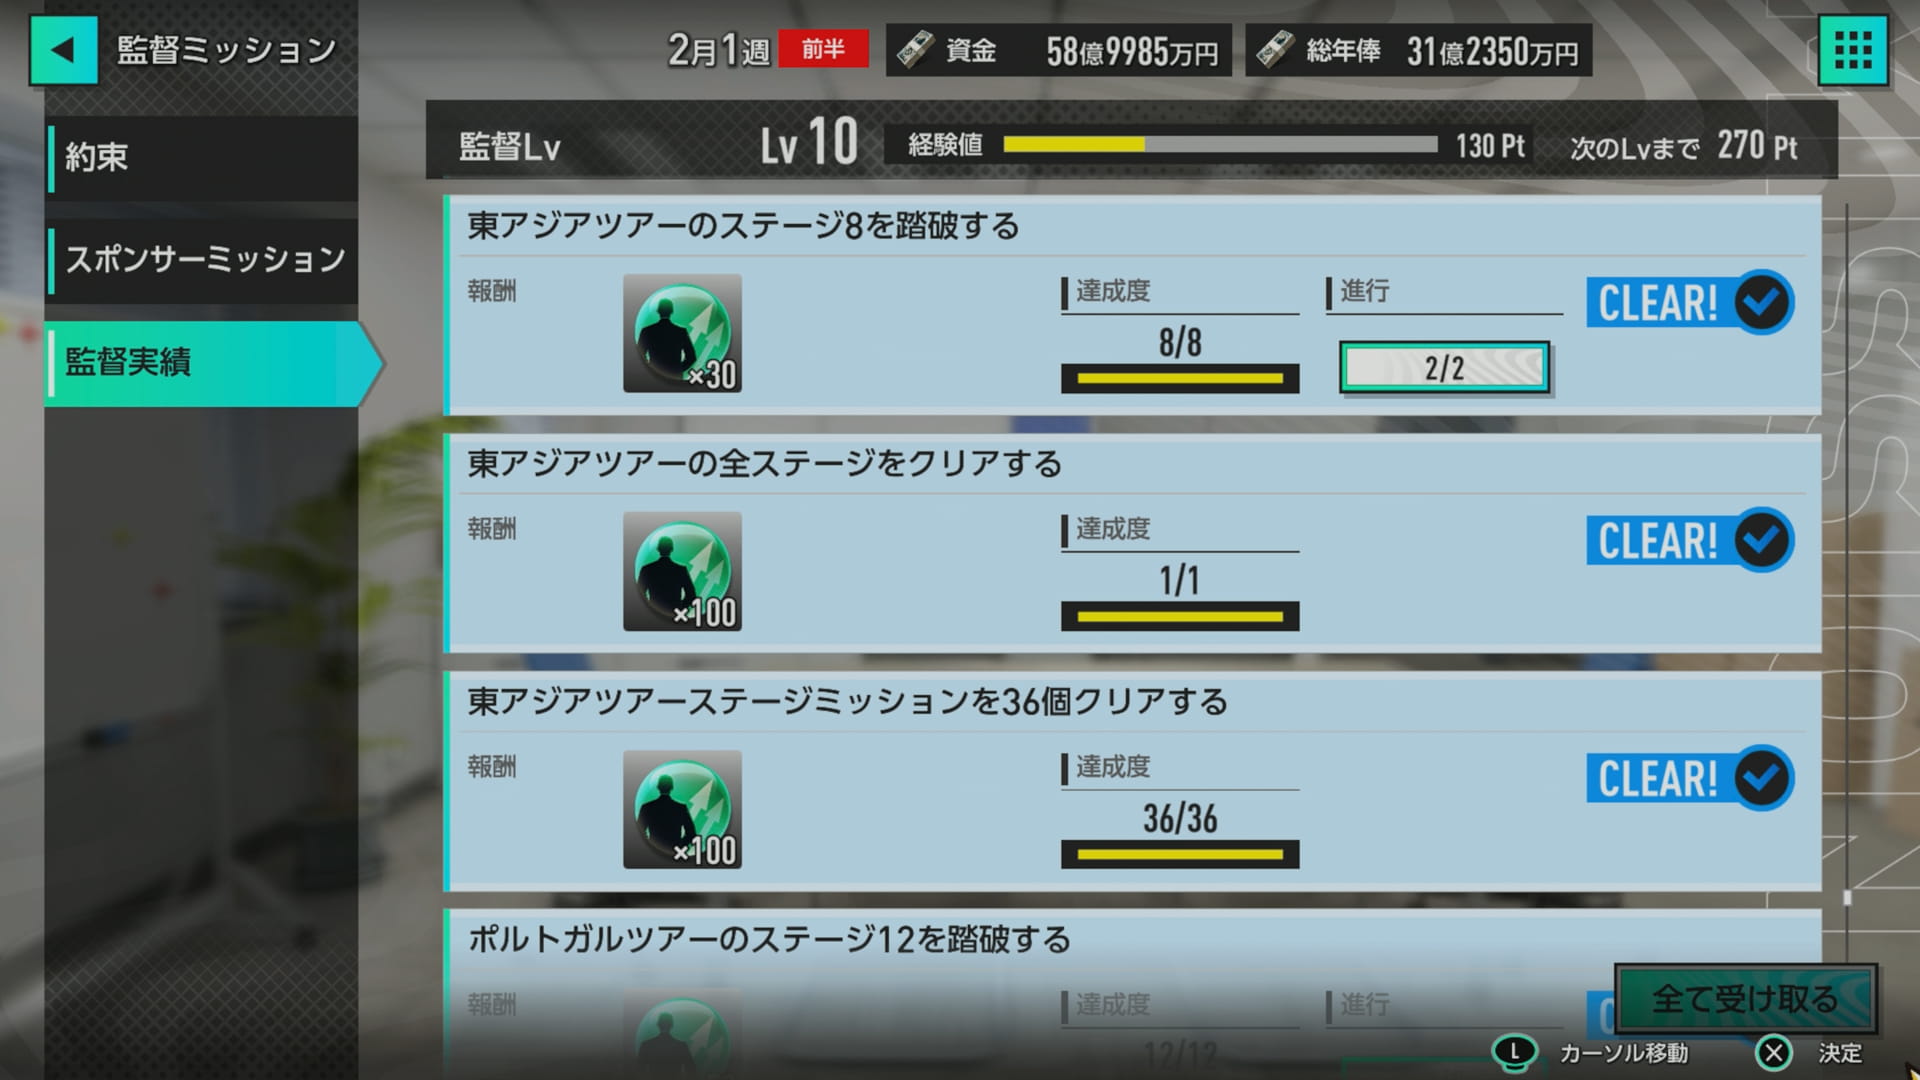1920x1080 pixels.
Task: Select ×100 reward for 全ステージをクリアする mission
Action: [682, 571]
